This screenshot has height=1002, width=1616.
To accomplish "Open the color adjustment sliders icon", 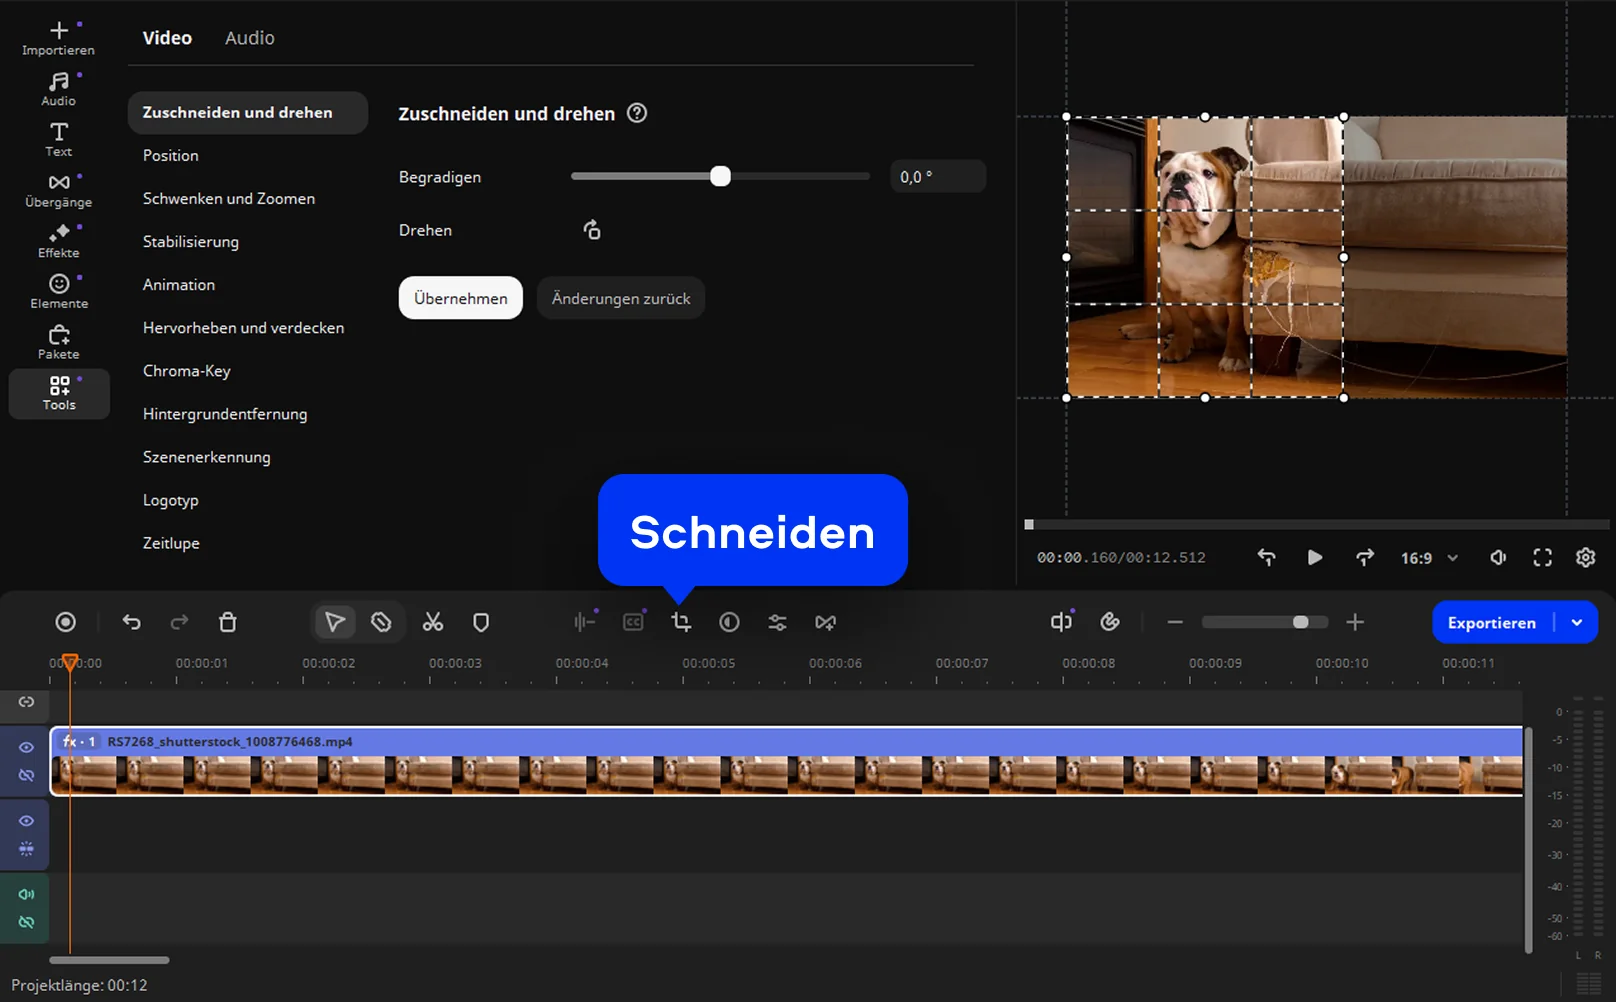I will click(x=777, y=622).
